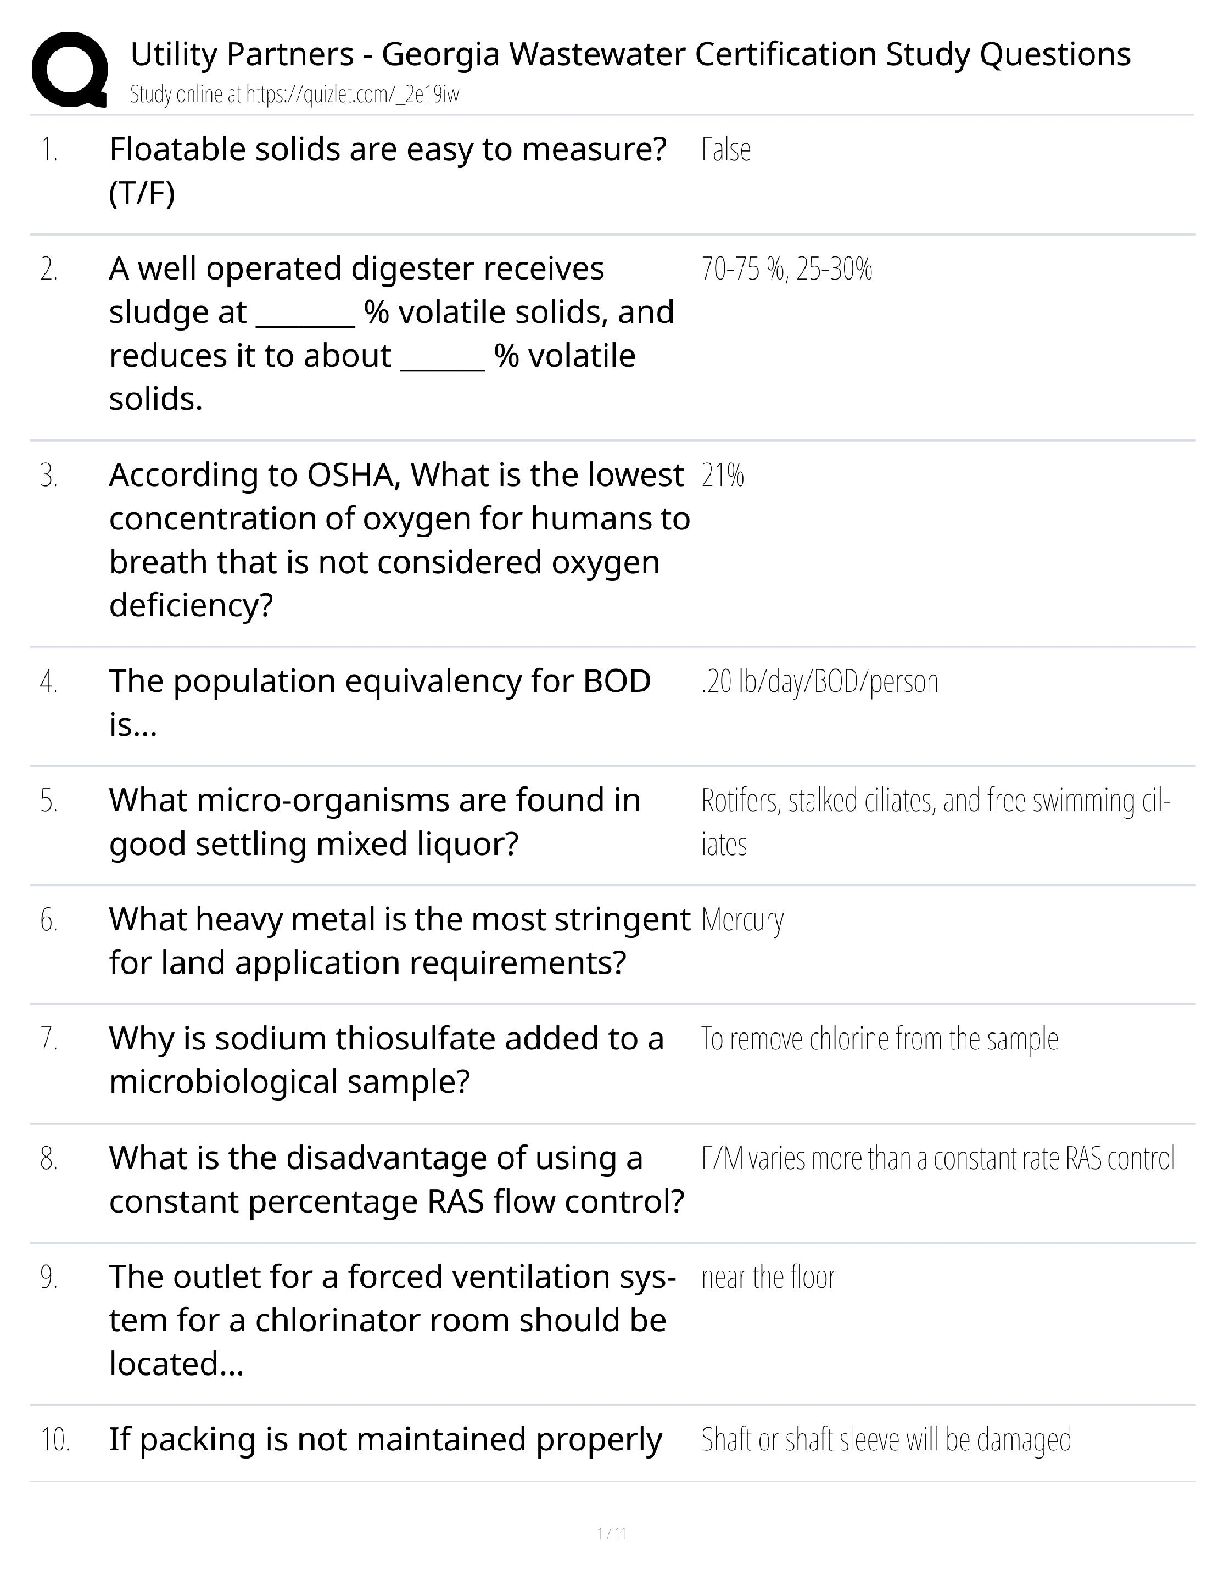Click the "70-75 %, 25-30%" answer

tap(786, 269)
